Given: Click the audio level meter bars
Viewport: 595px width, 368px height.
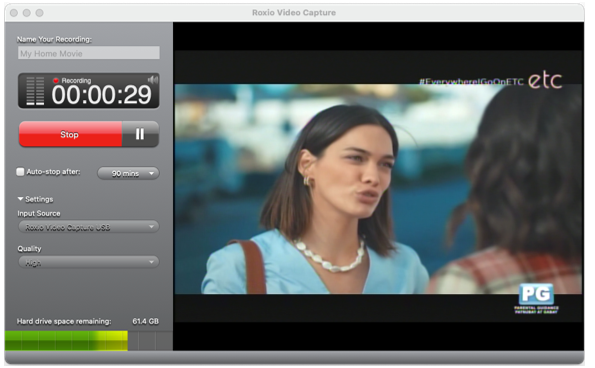Looking at the screenshot, I should 35,91.
